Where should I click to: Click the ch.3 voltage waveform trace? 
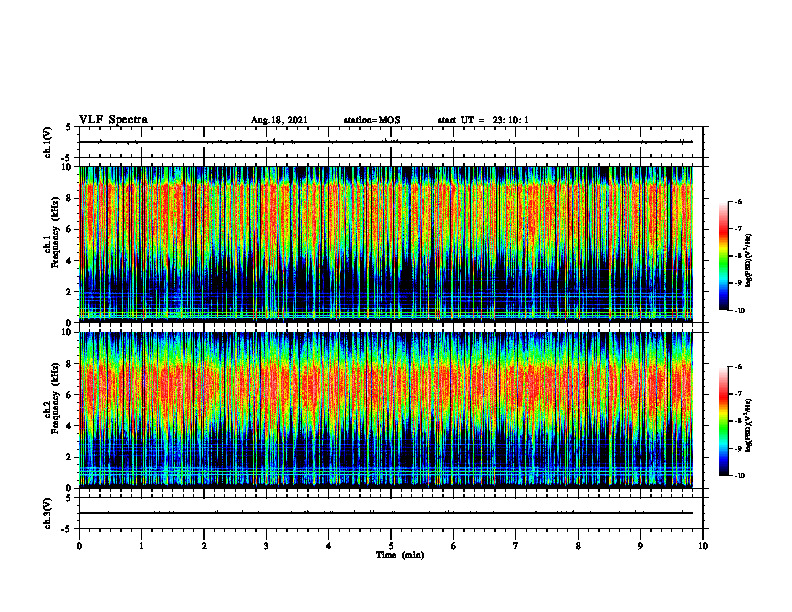(x=386, y=513)
